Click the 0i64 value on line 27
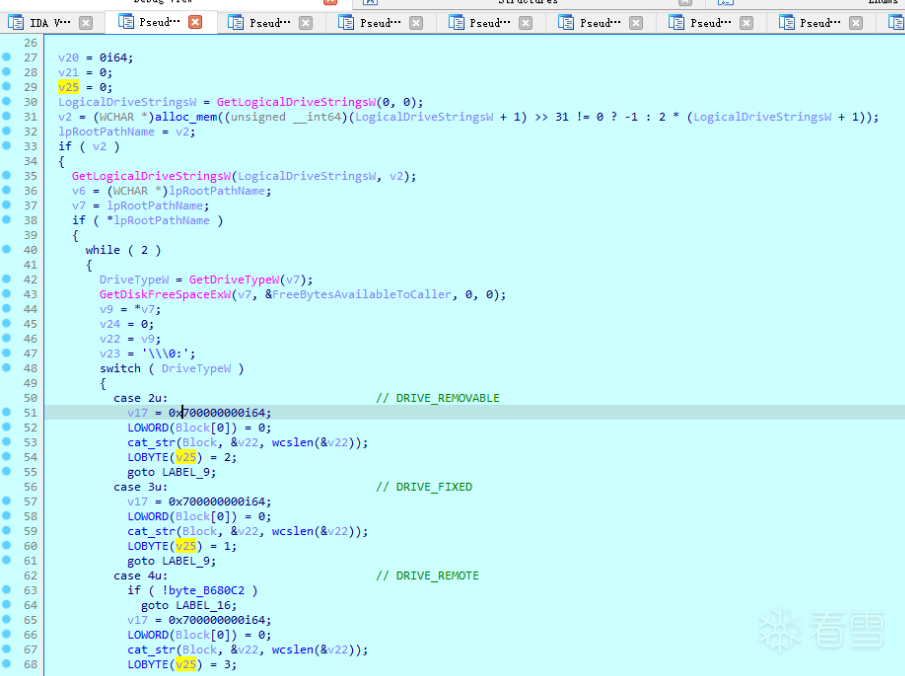Screen dimensions: 905x676 click(115, 58)
